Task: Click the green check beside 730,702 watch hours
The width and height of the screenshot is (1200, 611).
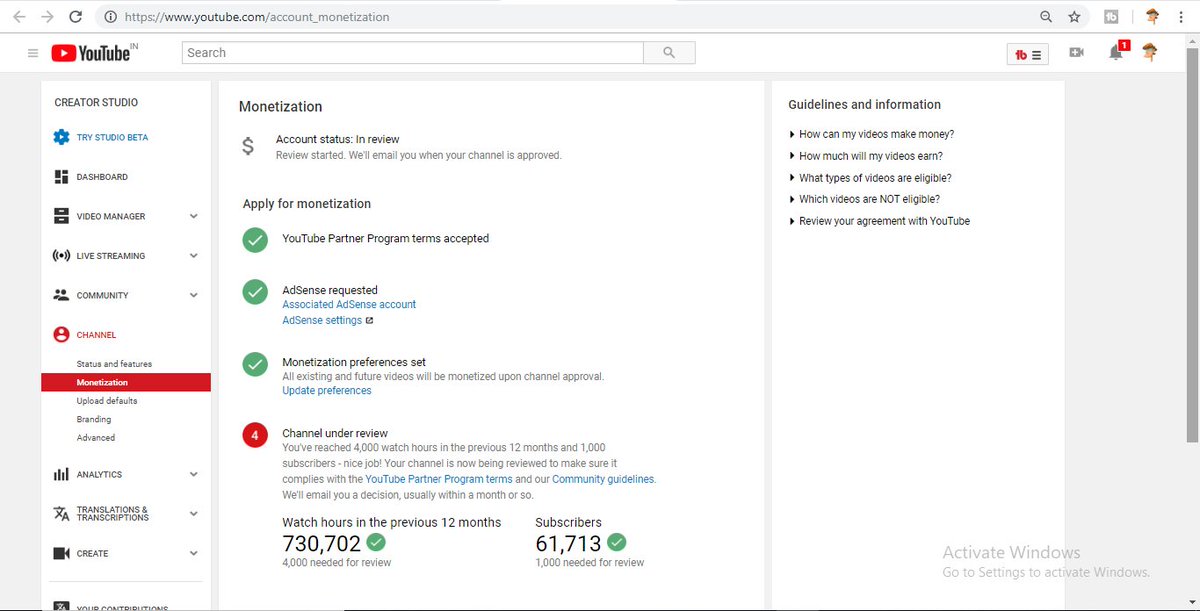Action: coord(376,542)
